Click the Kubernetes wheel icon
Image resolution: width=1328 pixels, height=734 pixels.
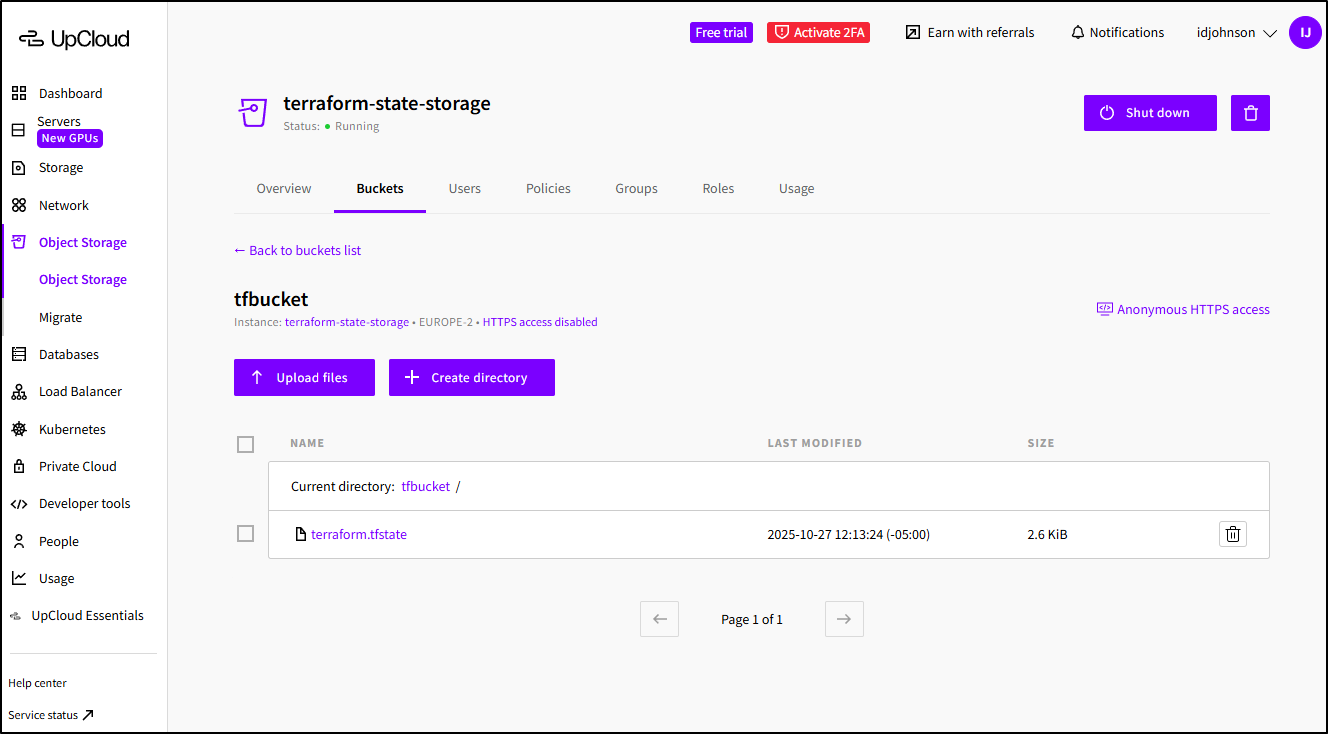pos(19,429)
